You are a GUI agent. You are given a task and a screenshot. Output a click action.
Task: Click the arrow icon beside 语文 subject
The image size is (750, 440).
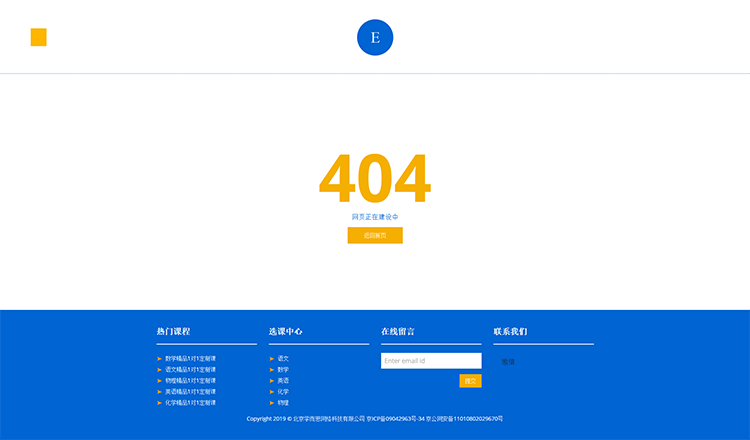(x=272, y=358)
